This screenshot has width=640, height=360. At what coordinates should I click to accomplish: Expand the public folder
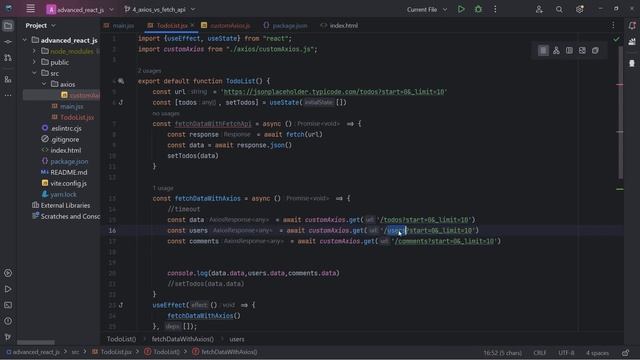click(x=34, y=62)
